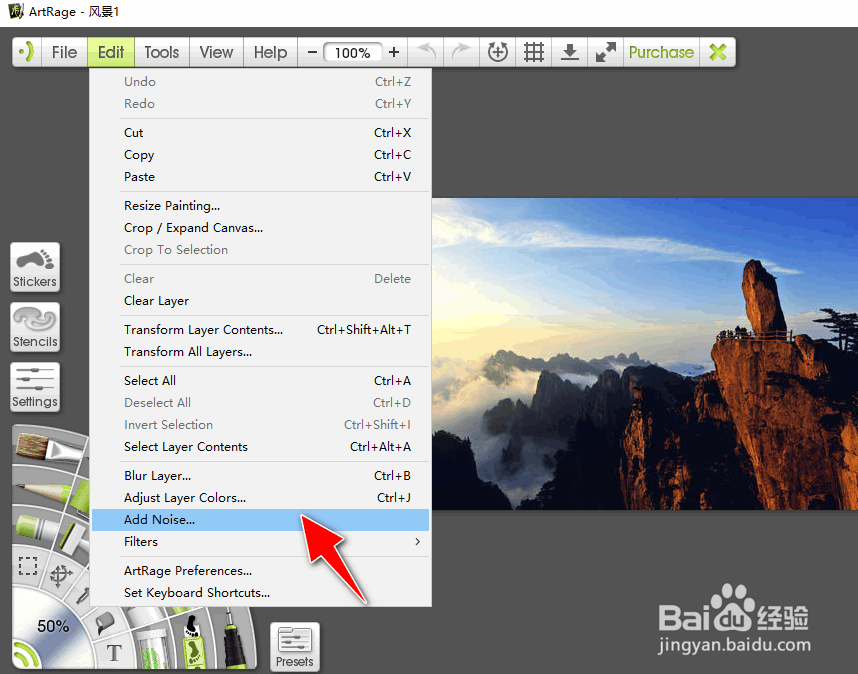This screenshot has width=858, height=674.
Task: Close the Edit menu
Action: [x=111, y=52]
